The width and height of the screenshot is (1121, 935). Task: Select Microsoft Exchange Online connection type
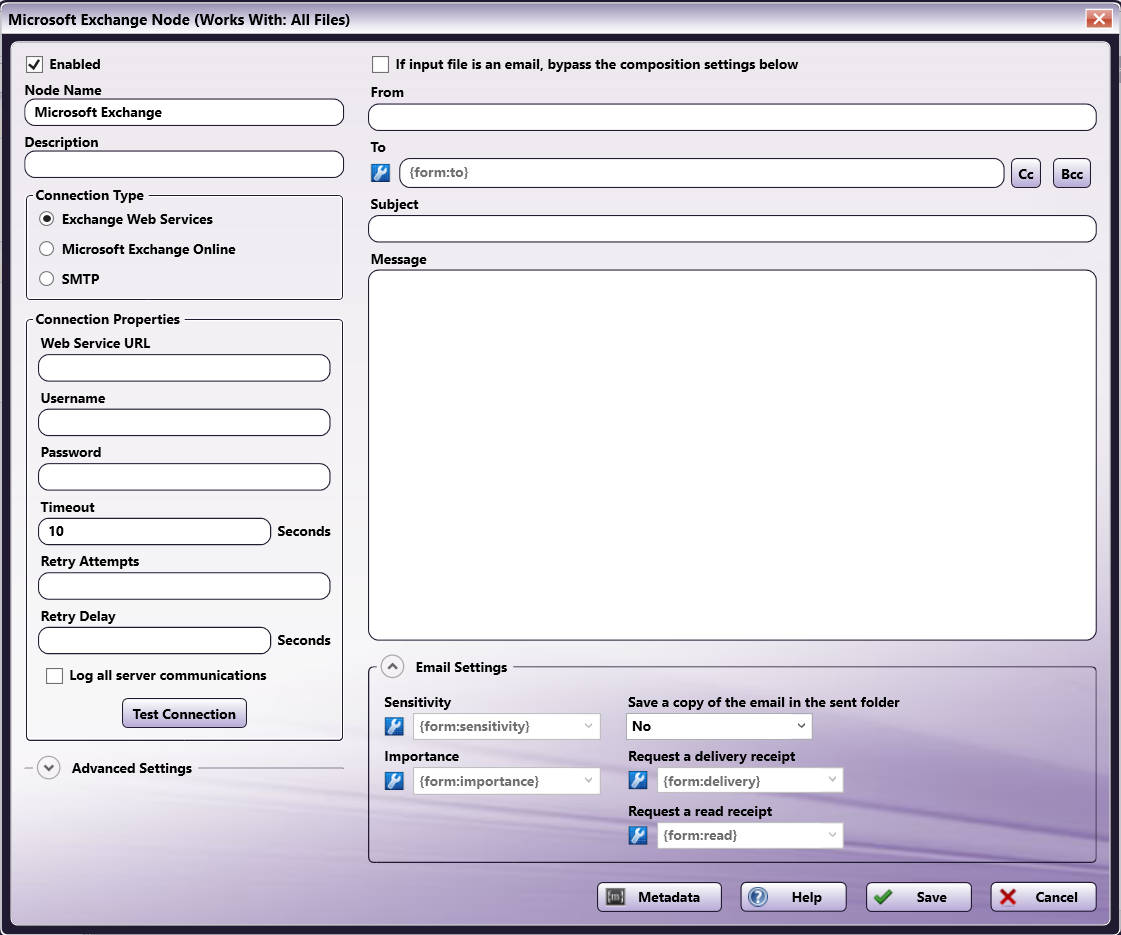46,249
